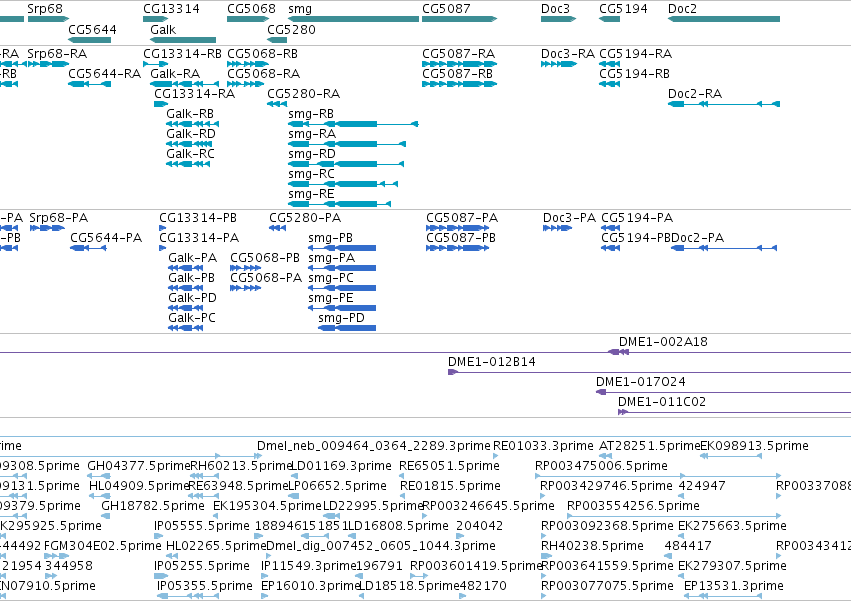Select the Srp68-PA protein label
The height and width of the screenshot is (601, 851).
(x=59, y=218)
